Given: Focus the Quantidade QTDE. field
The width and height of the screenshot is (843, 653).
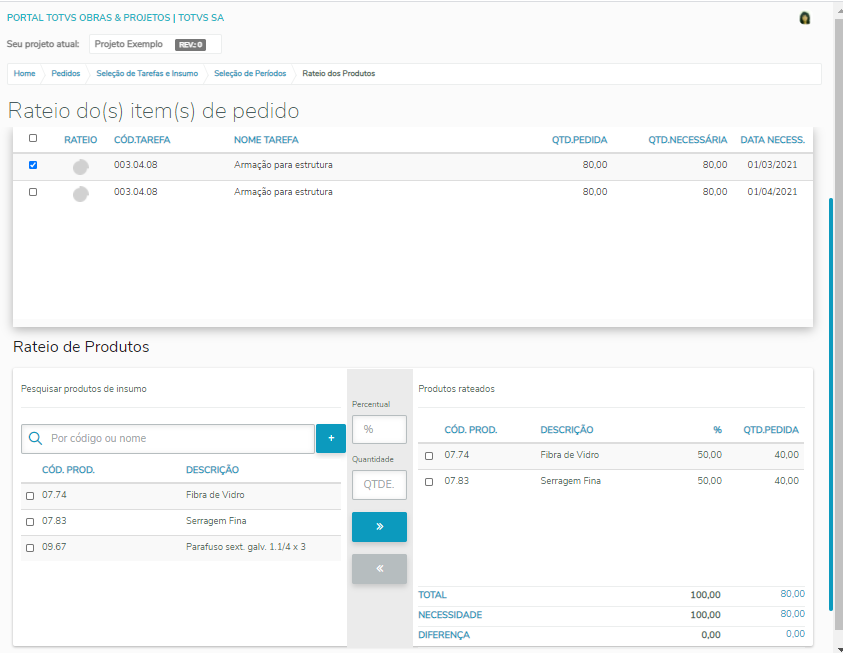Looking at the screenshot, I should (379, 485).
